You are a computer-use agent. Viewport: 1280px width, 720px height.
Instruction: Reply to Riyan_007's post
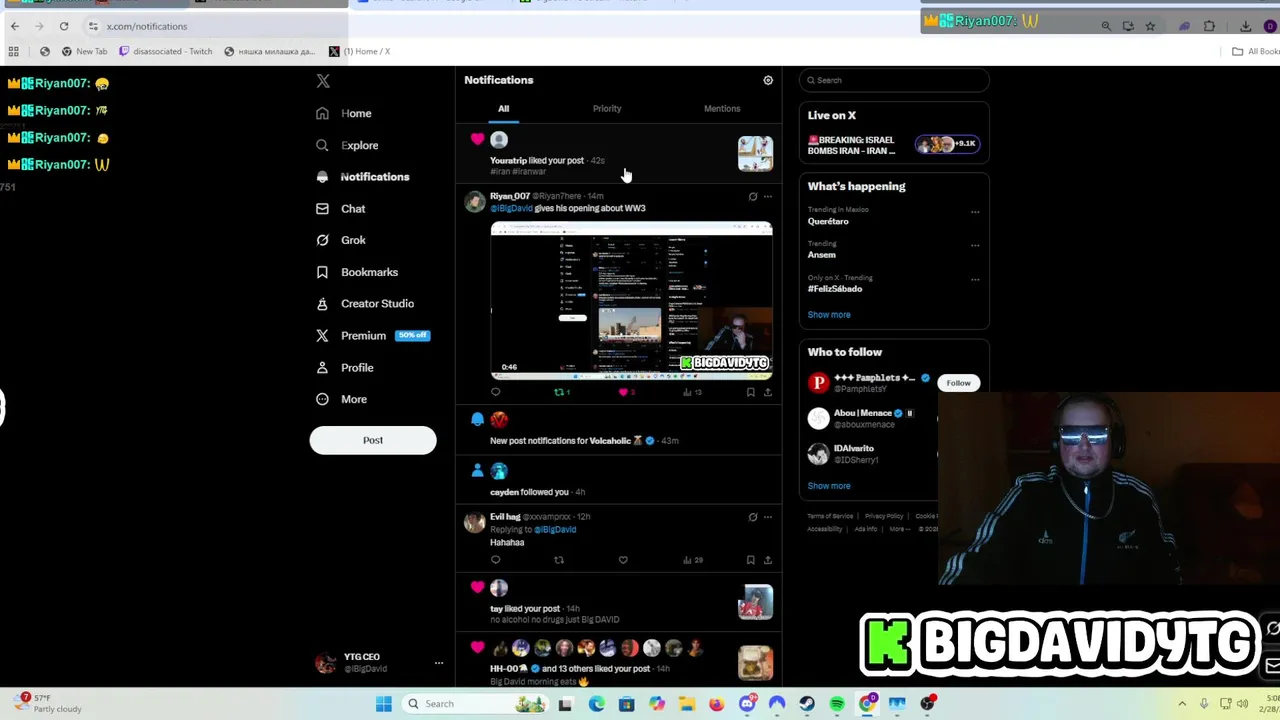coord(495,393)
